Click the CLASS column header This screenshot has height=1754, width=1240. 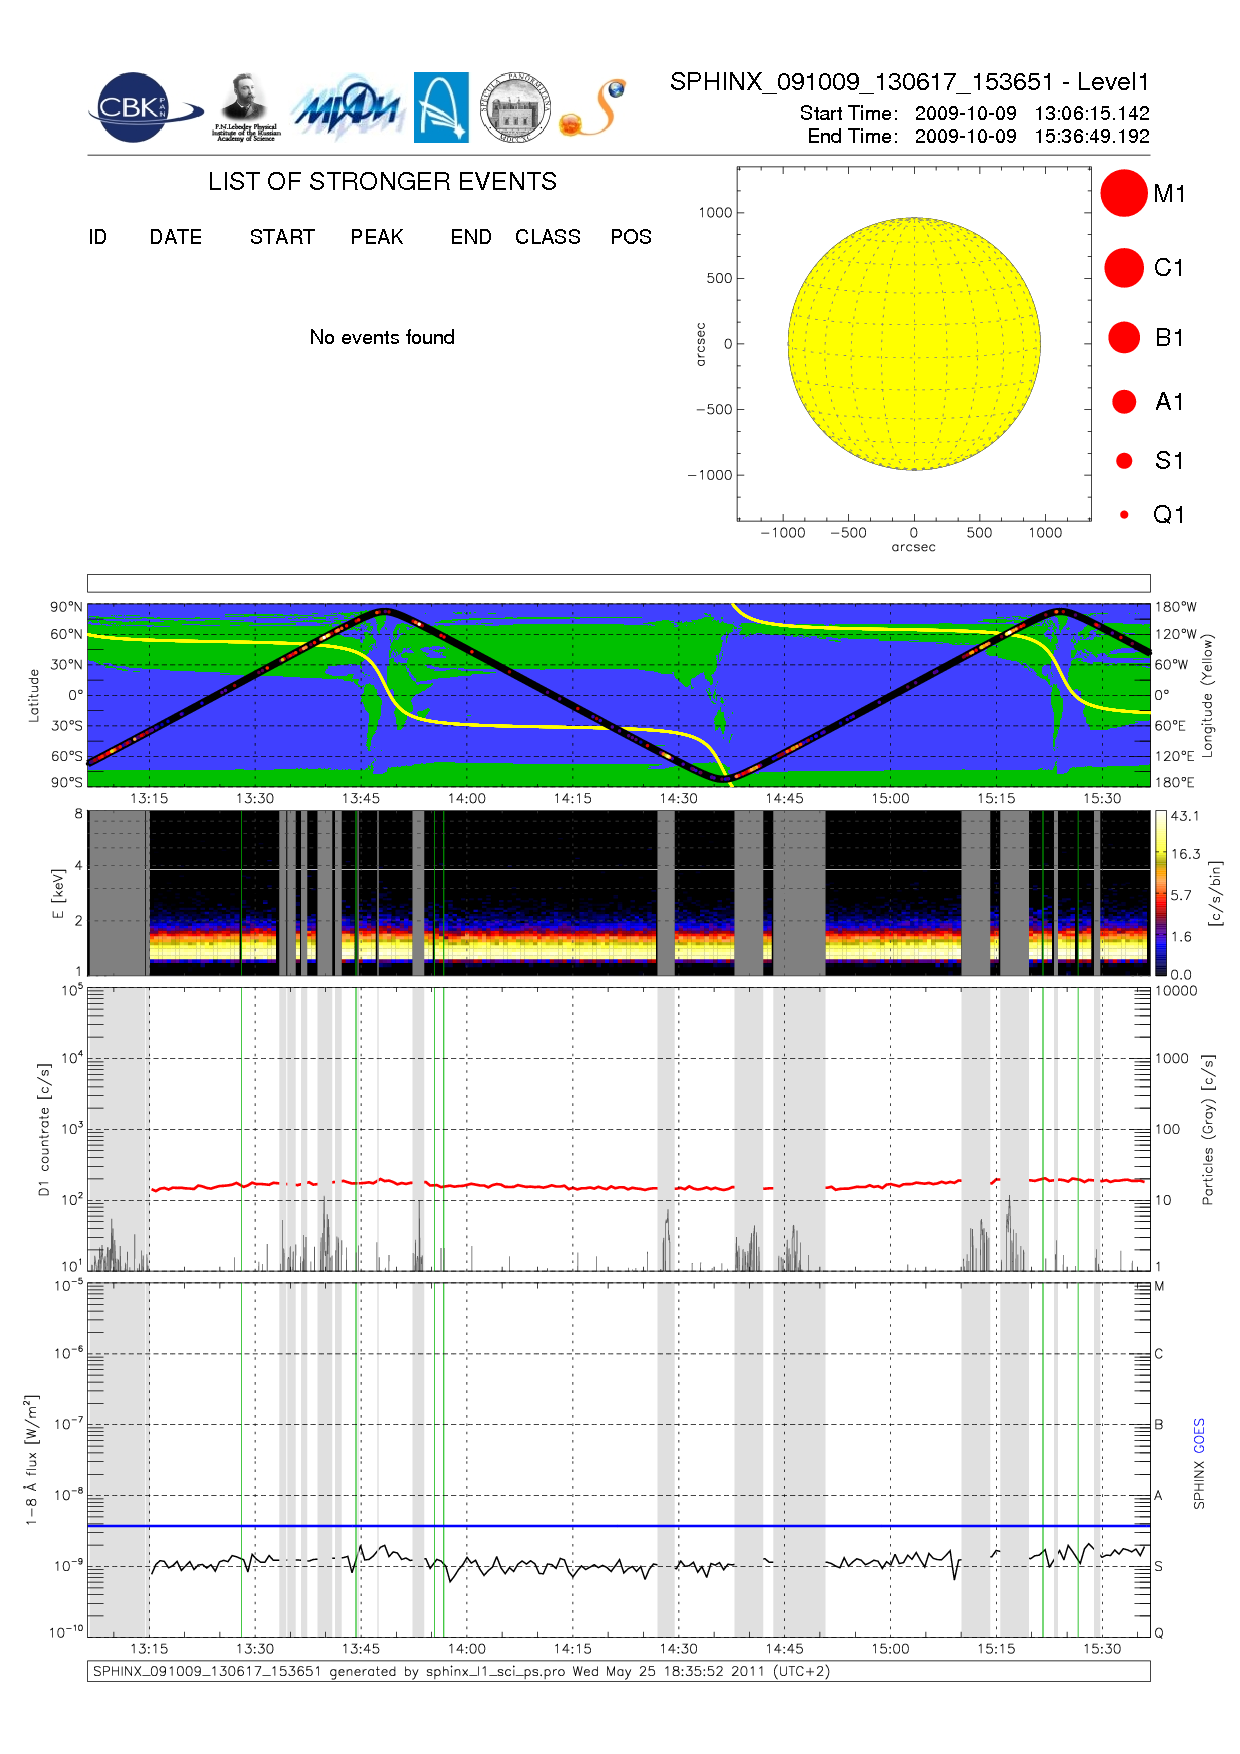pyautogui.click(x=548, y=237)
